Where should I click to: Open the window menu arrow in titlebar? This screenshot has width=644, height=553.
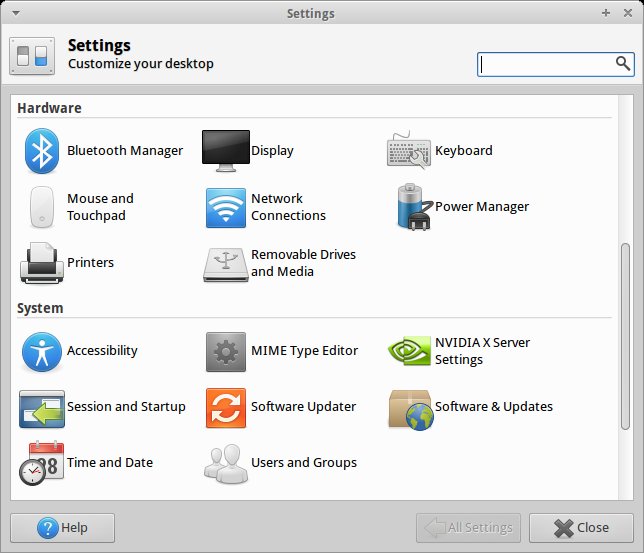tap(16, 13)
